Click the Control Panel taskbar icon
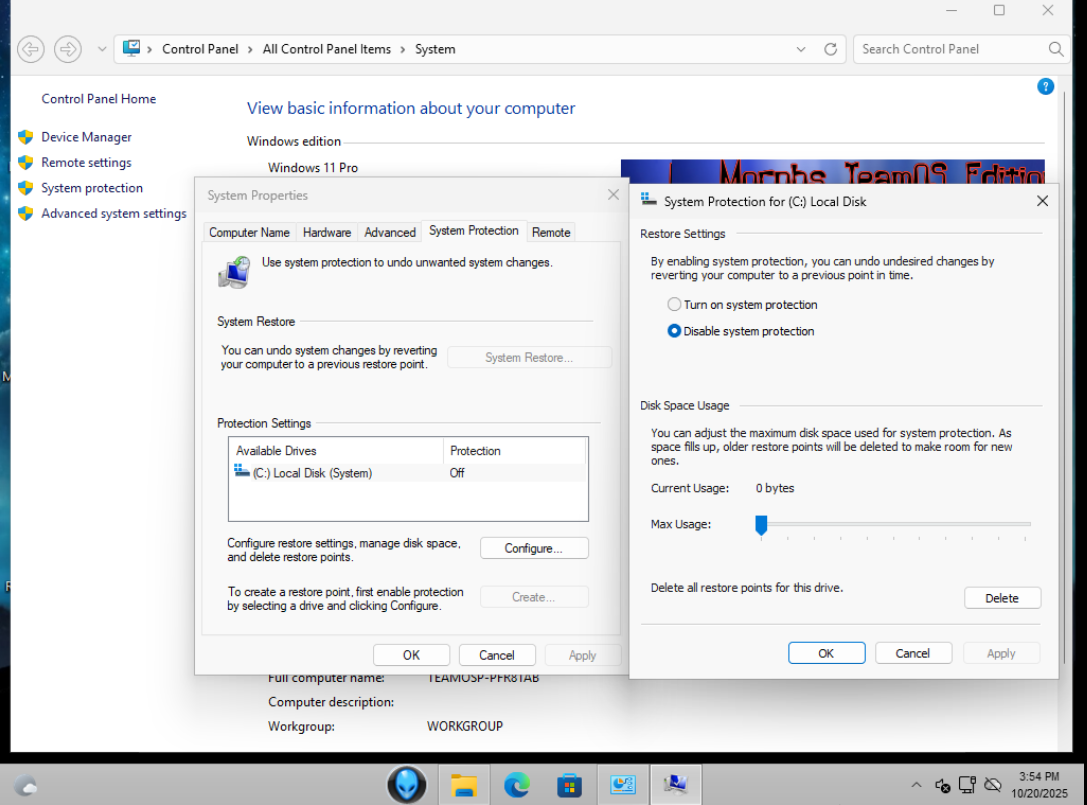1087x805 pixels. 623,786
